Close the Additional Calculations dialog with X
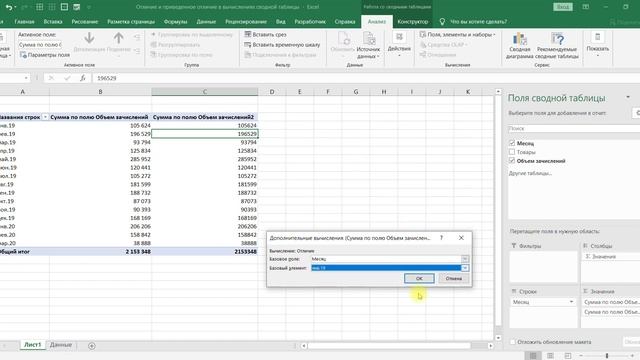 click(461, 238)
